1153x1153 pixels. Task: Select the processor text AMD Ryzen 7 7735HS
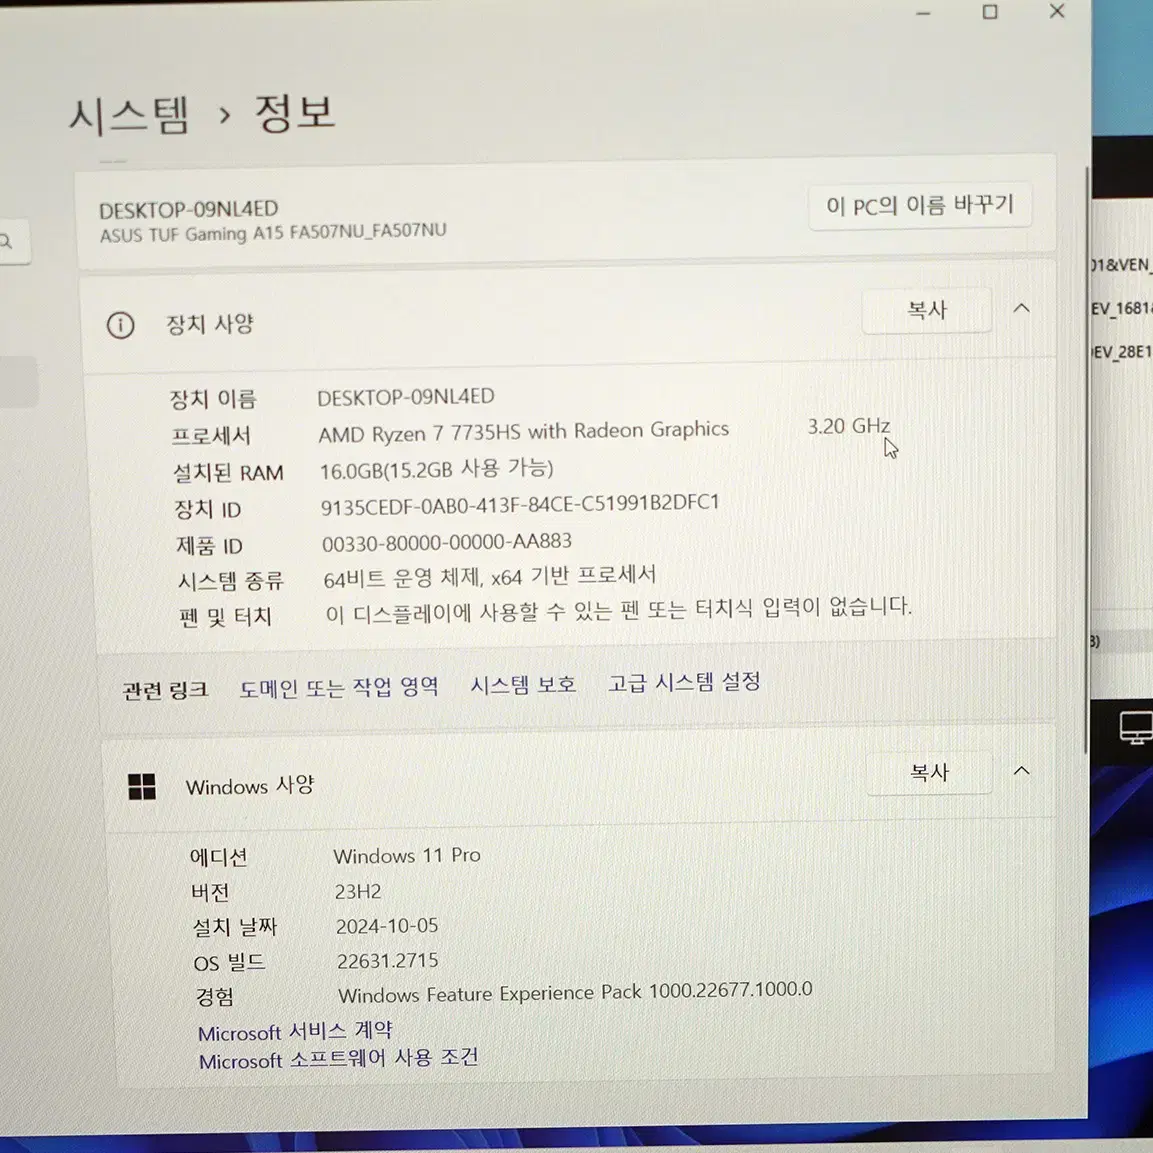(419, 433)
